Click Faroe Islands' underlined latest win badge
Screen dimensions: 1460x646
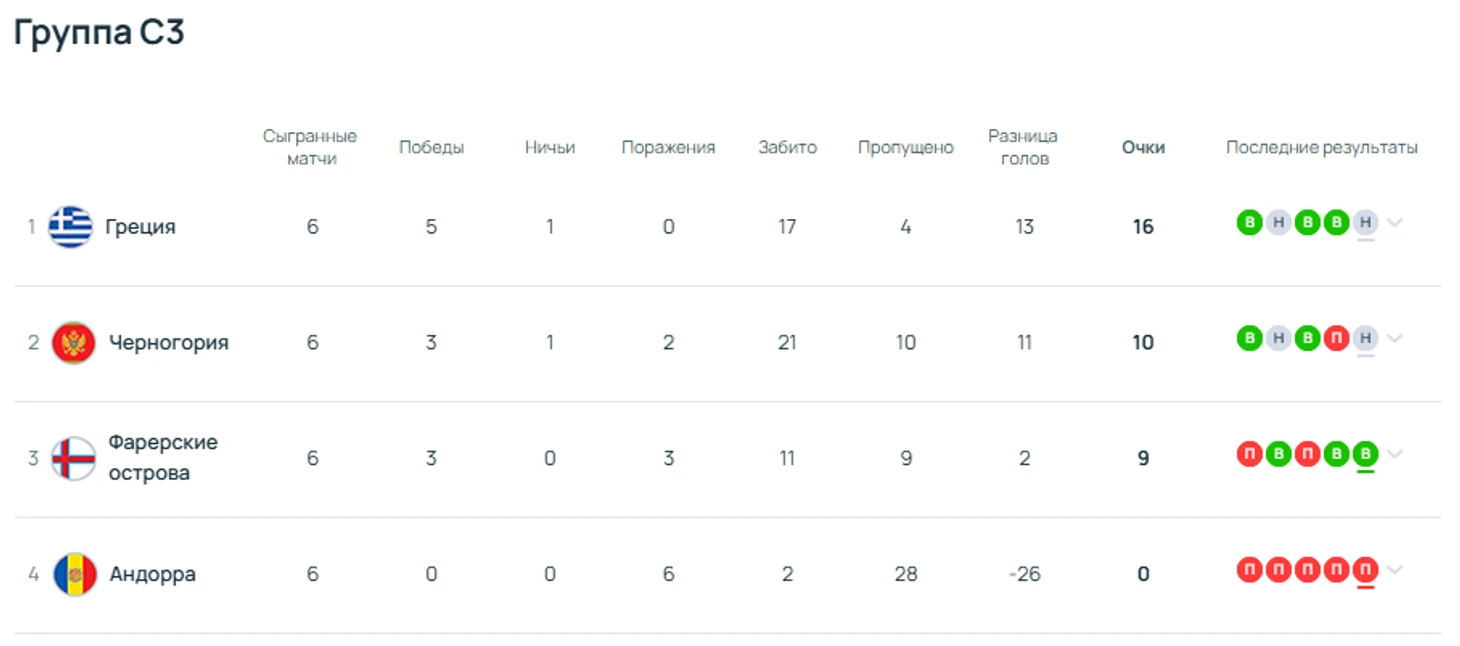[x=1365, y=454]
